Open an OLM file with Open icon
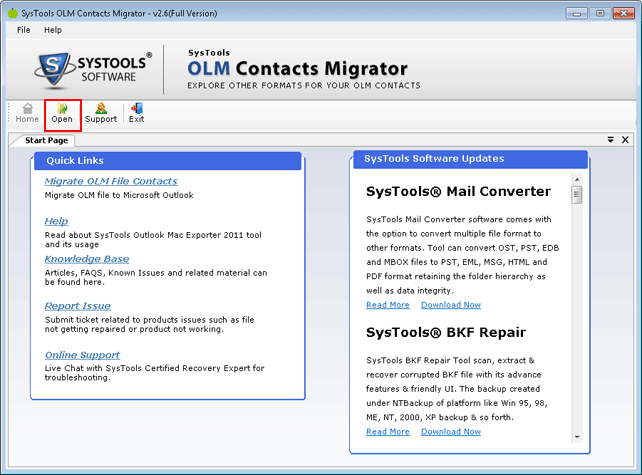Screen dimensions: 642x475 pyautogui.click(x=62, y=113)
